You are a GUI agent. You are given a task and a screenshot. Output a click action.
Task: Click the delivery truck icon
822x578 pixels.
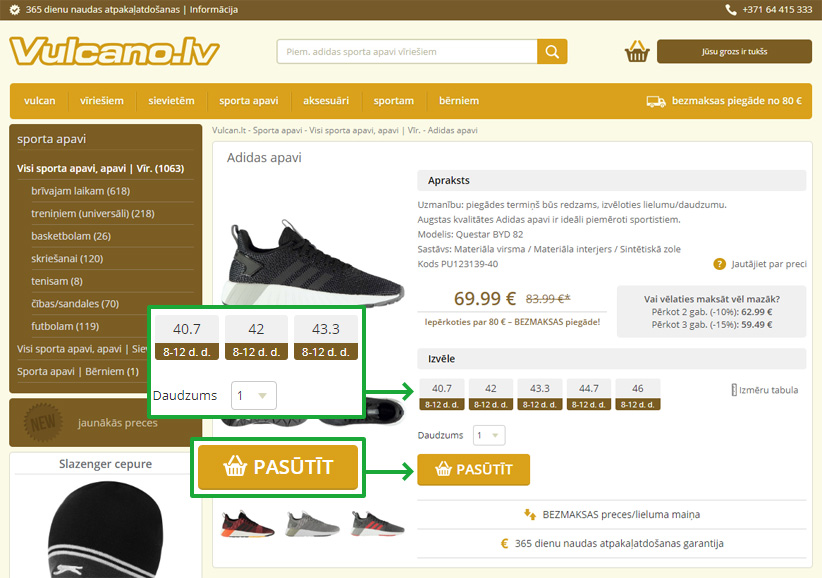656,101
